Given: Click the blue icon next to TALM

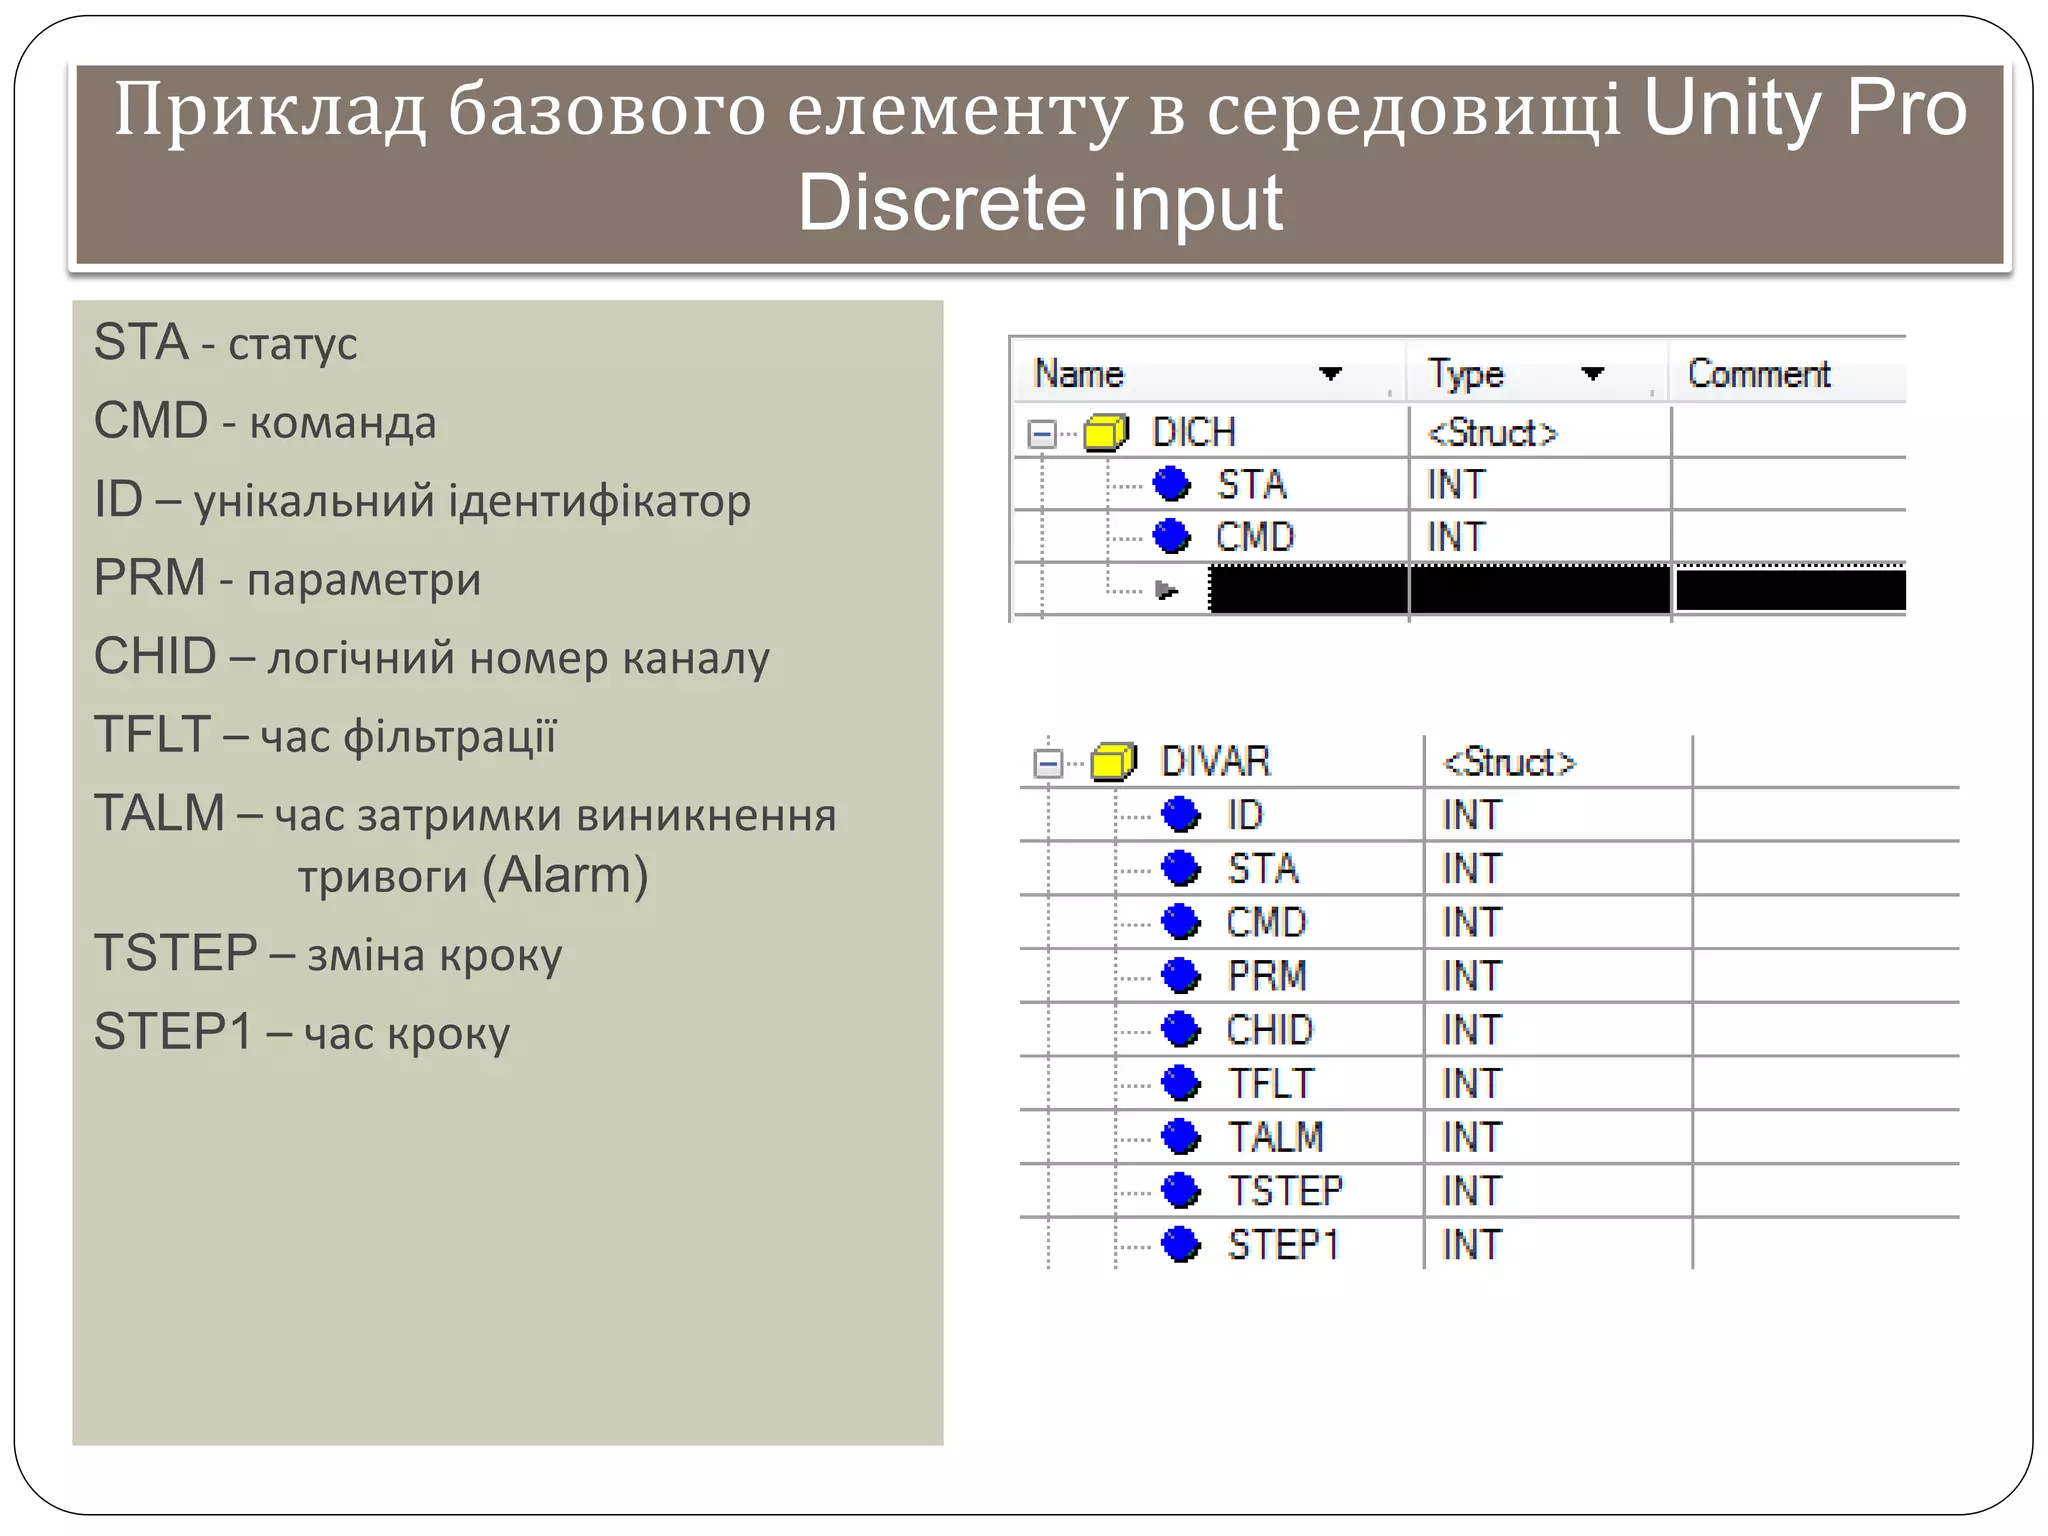Looking at the screenshot, I should pyautogui.click(x=1181, y=1136).
